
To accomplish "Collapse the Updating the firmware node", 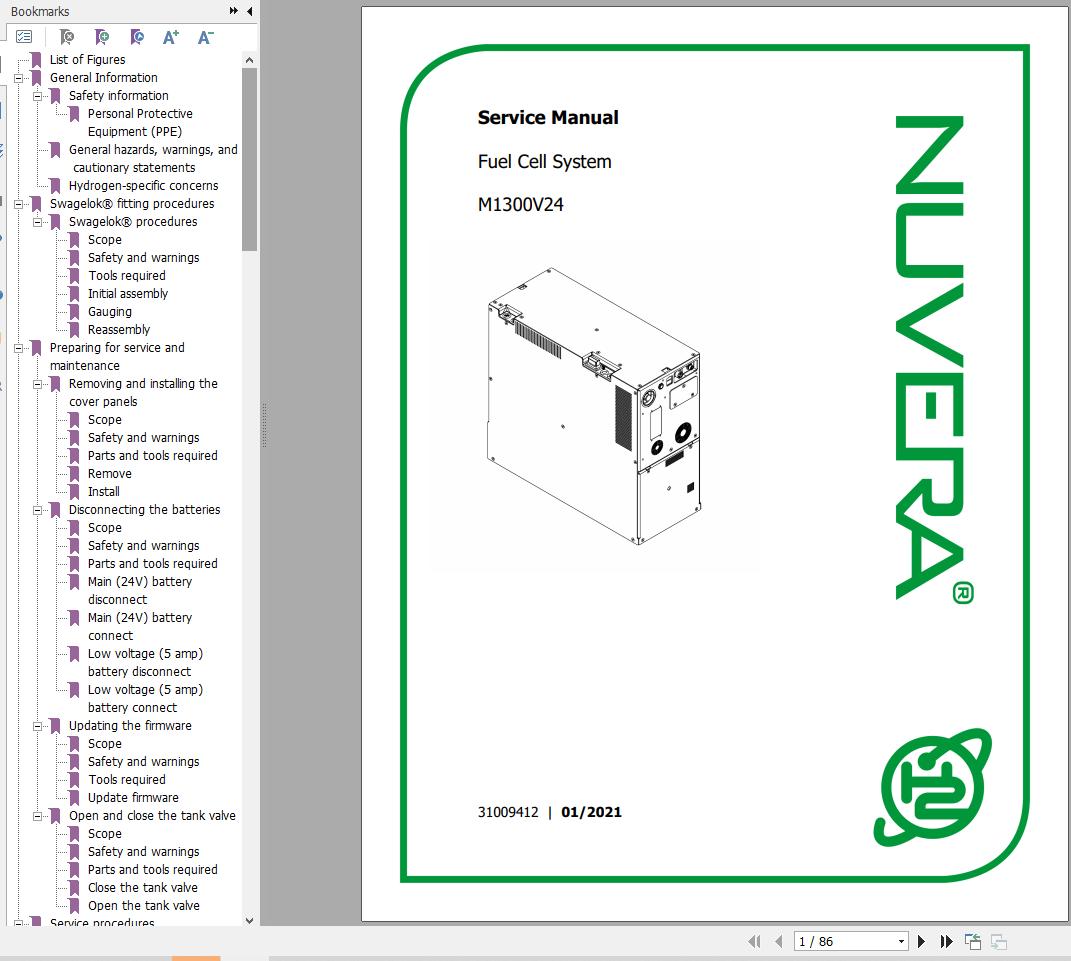I will coord(38,726).
